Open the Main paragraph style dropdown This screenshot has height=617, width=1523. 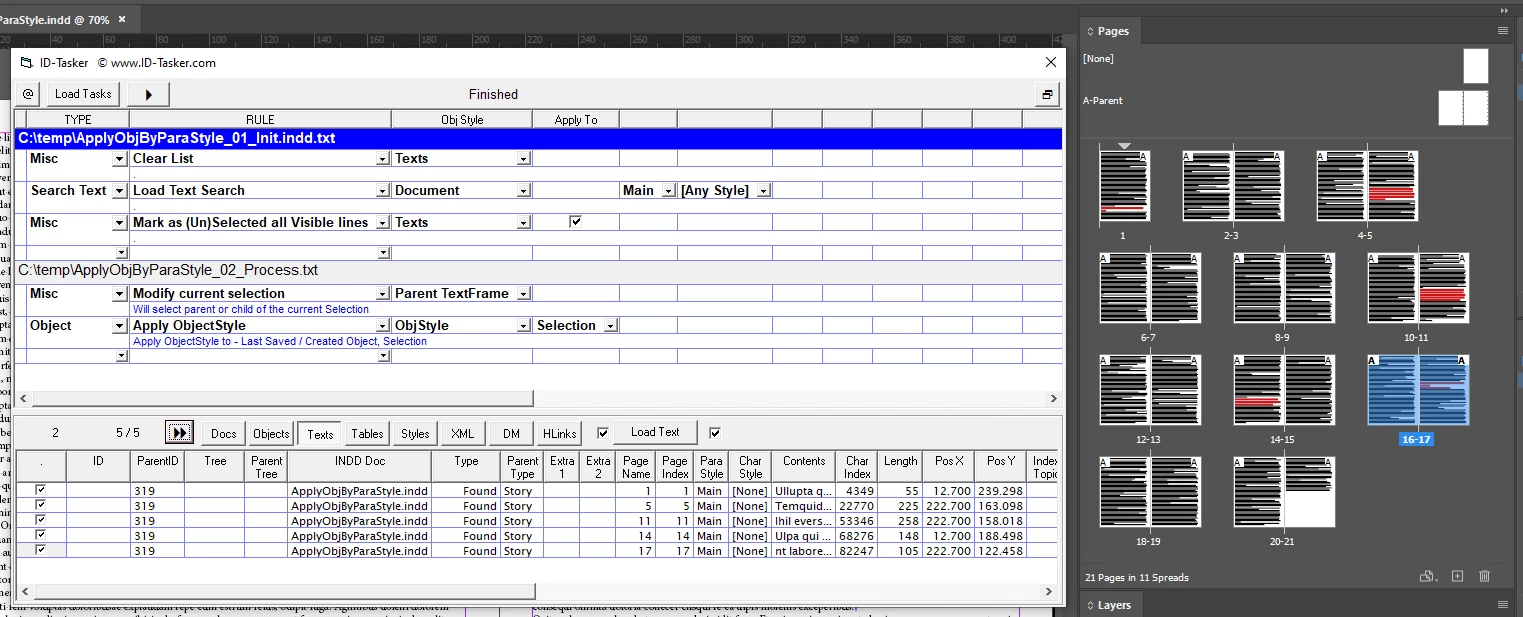pos(668,191)
